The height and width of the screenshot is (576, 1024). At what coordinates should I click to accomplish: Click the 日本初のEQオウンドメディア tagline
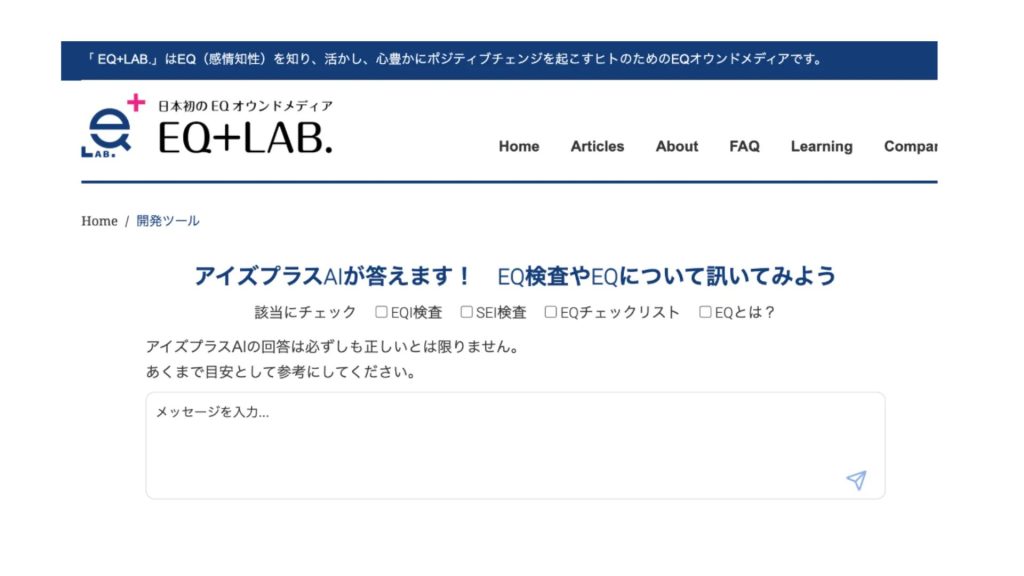(246, 106)
